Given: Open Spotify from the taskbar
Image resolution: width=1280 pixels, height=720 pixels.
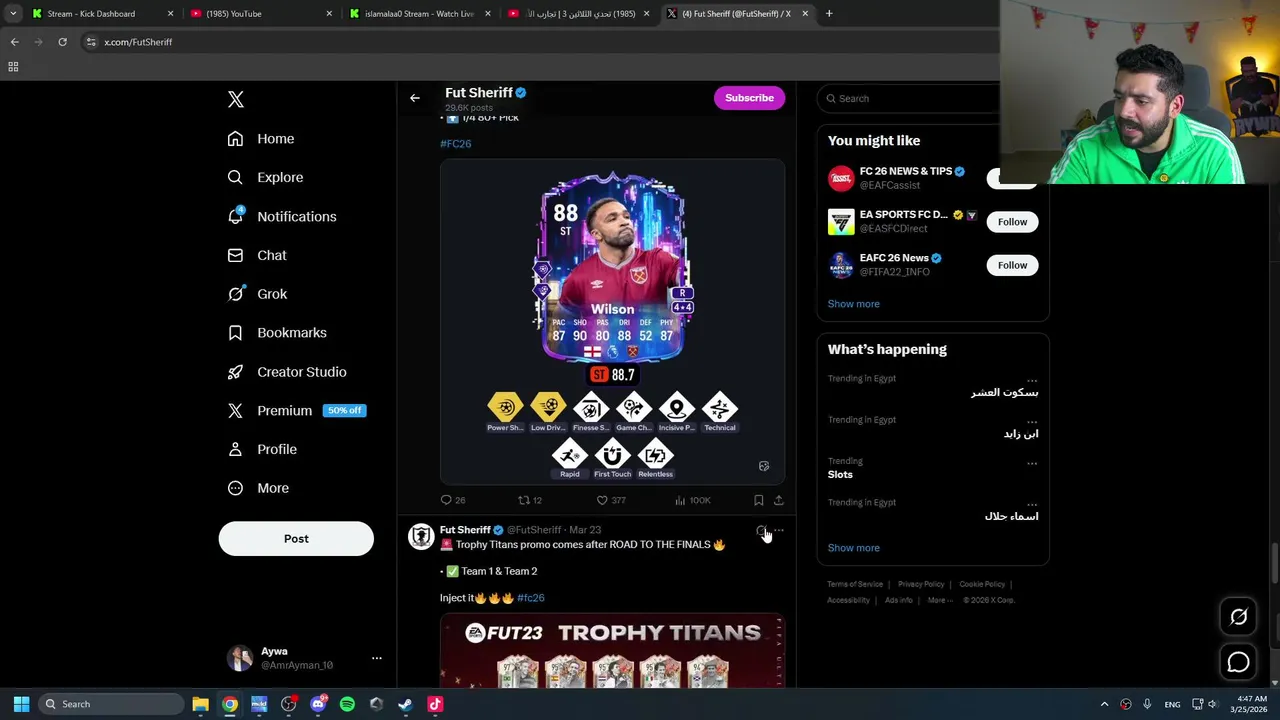Looking at the screenshot, I should click(347, 704).
